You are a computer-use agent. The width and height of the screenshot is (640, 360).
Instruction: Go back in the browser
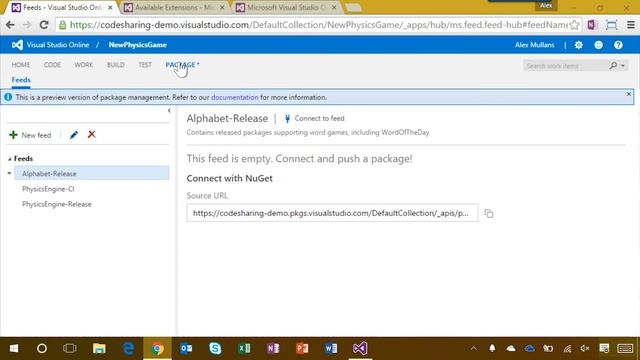pos(10,25)
